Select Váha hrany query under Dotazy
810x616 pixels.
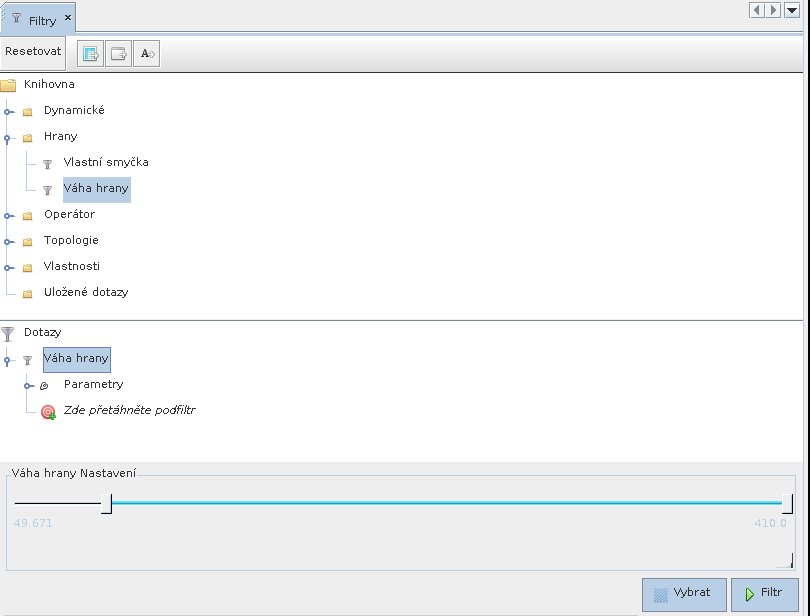point(76,359)
